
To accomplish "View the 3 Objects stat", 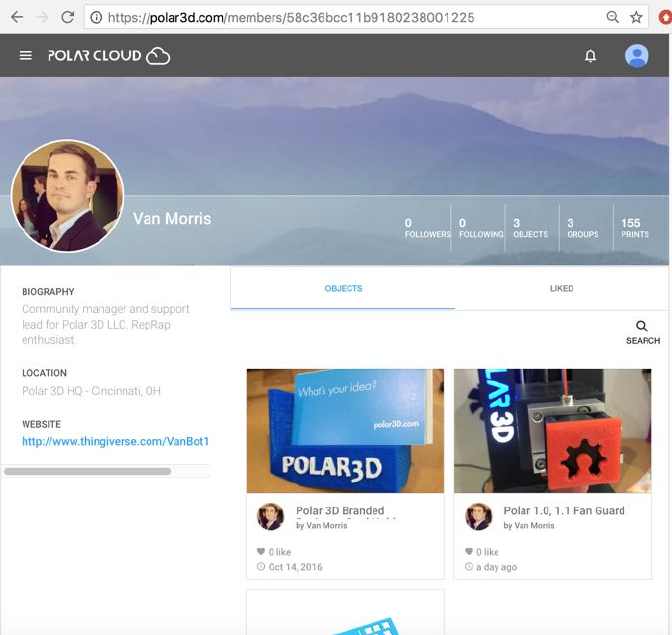I will 531,228.
